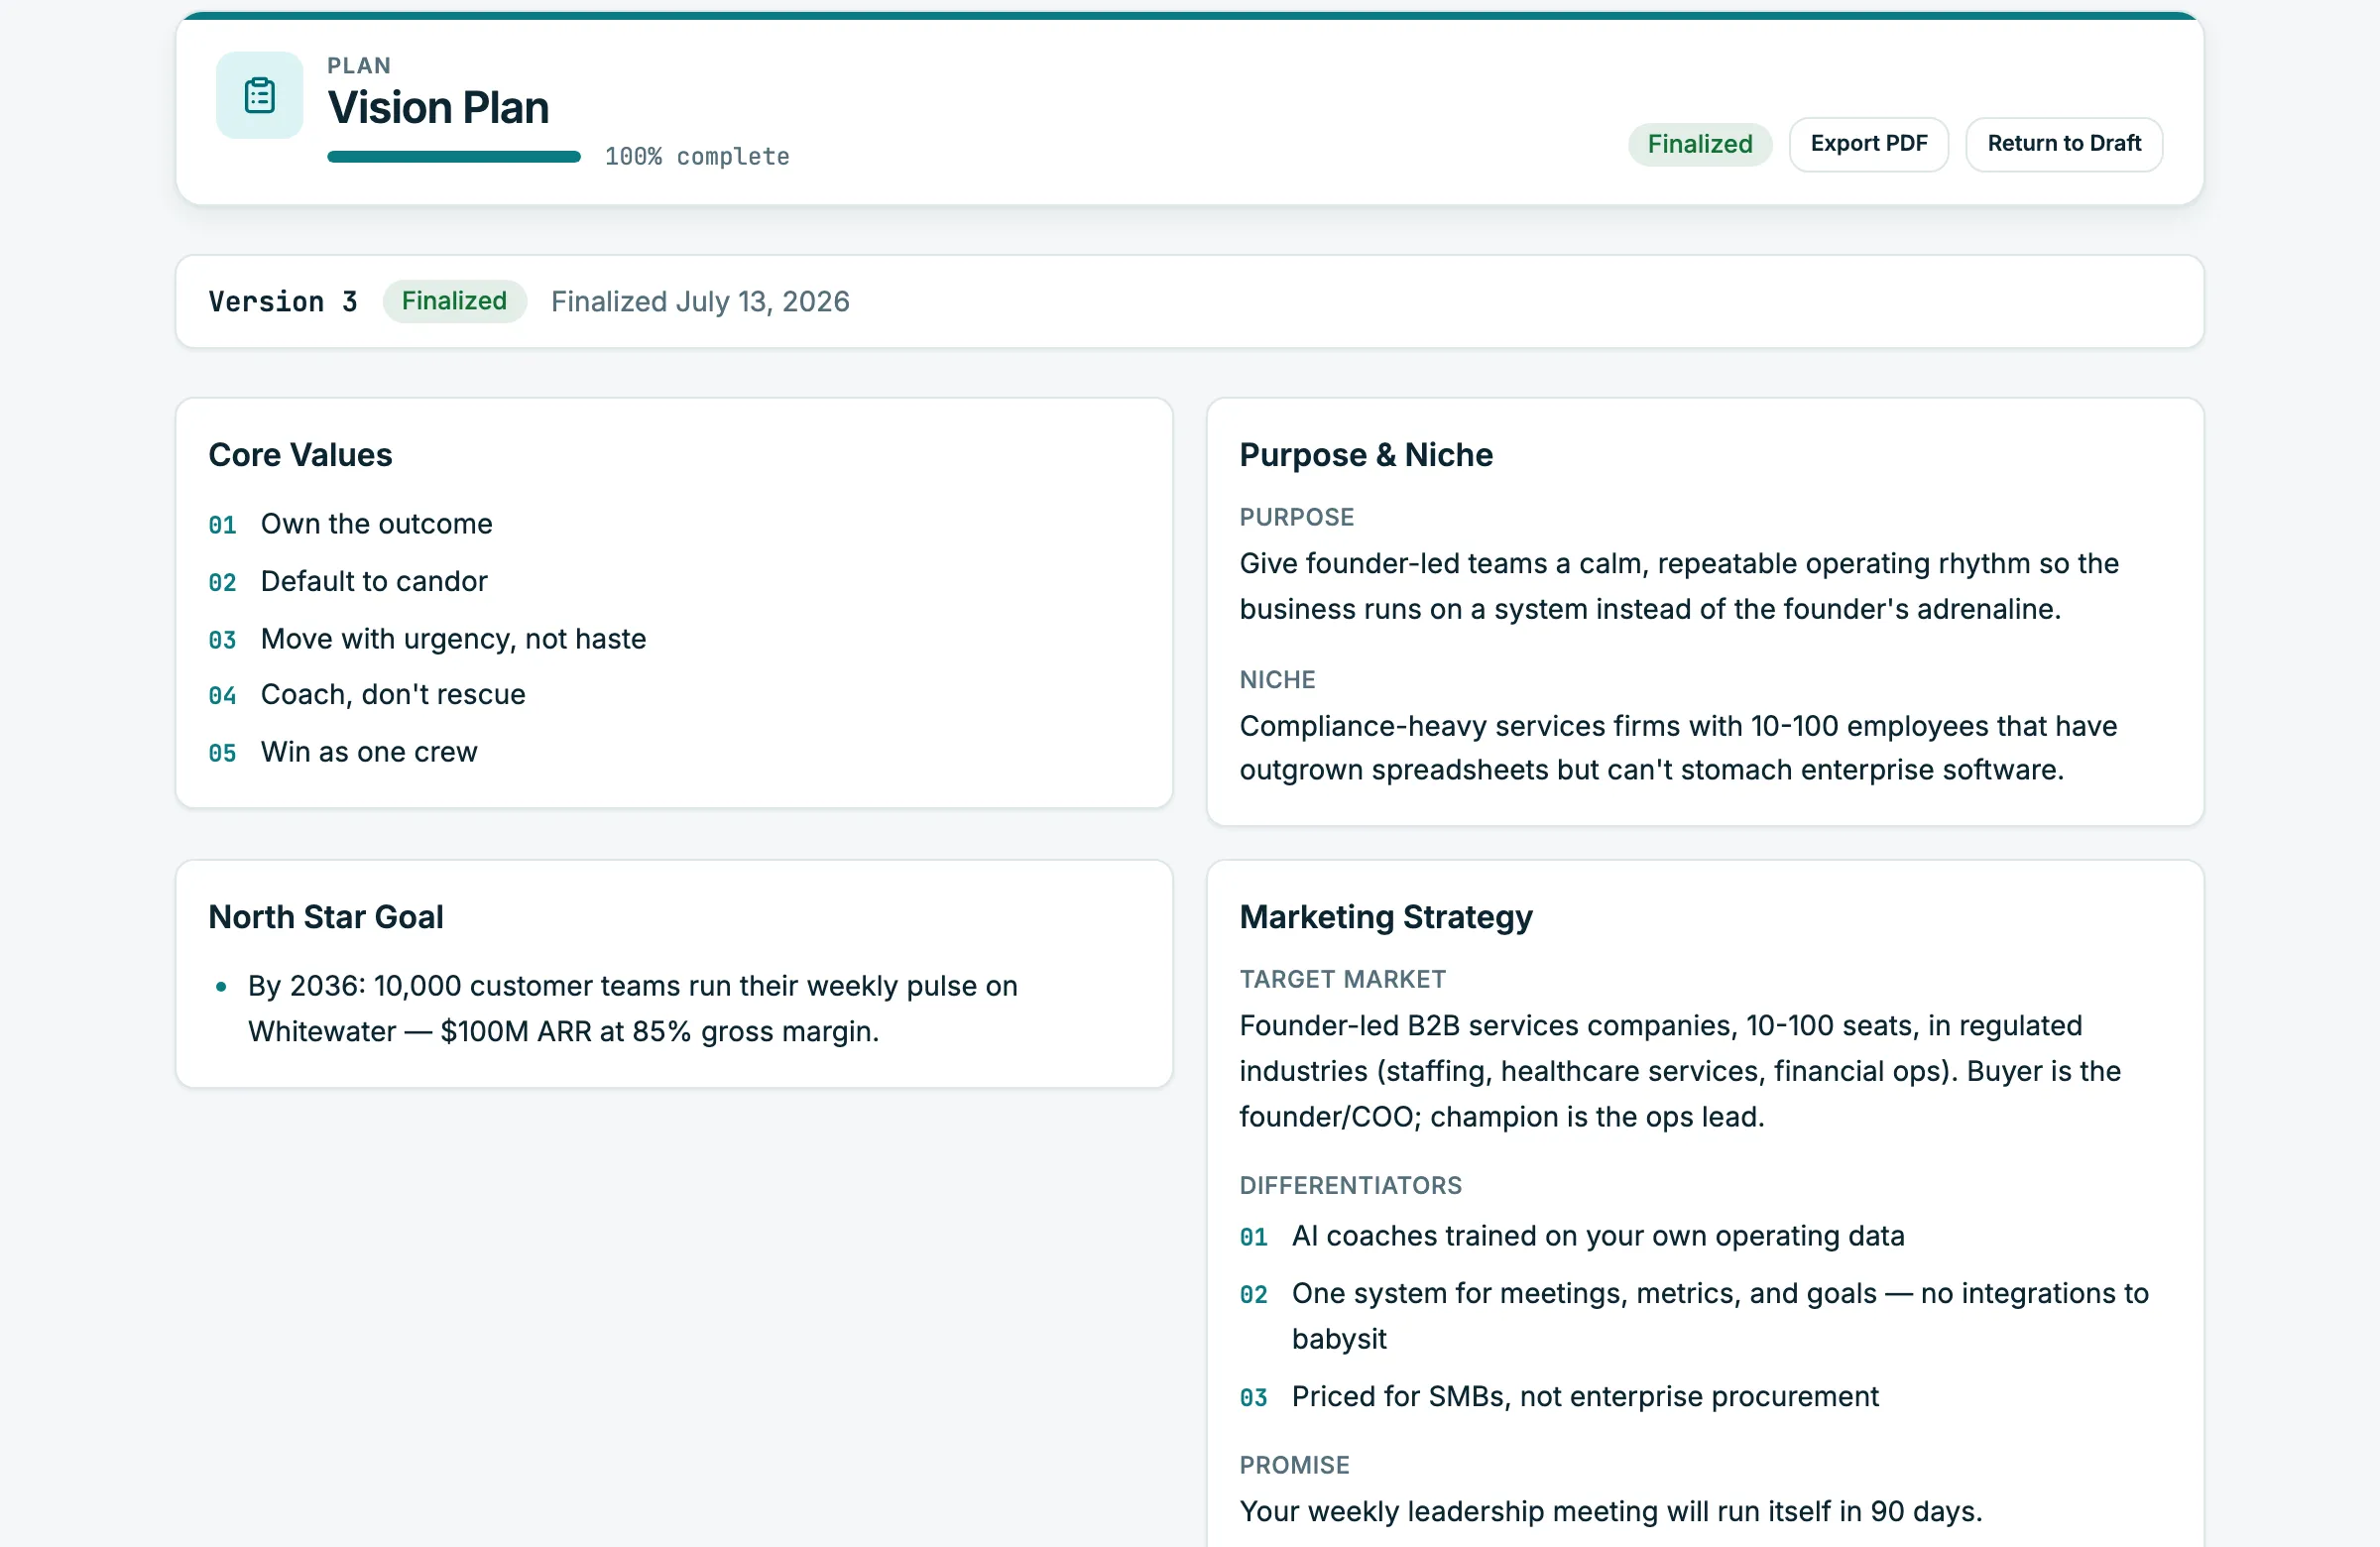Select differentiator 'One system for meetings, metrics, and goals'
This screenshot has height=1547, width=2380.
tap(1720, 1316)
